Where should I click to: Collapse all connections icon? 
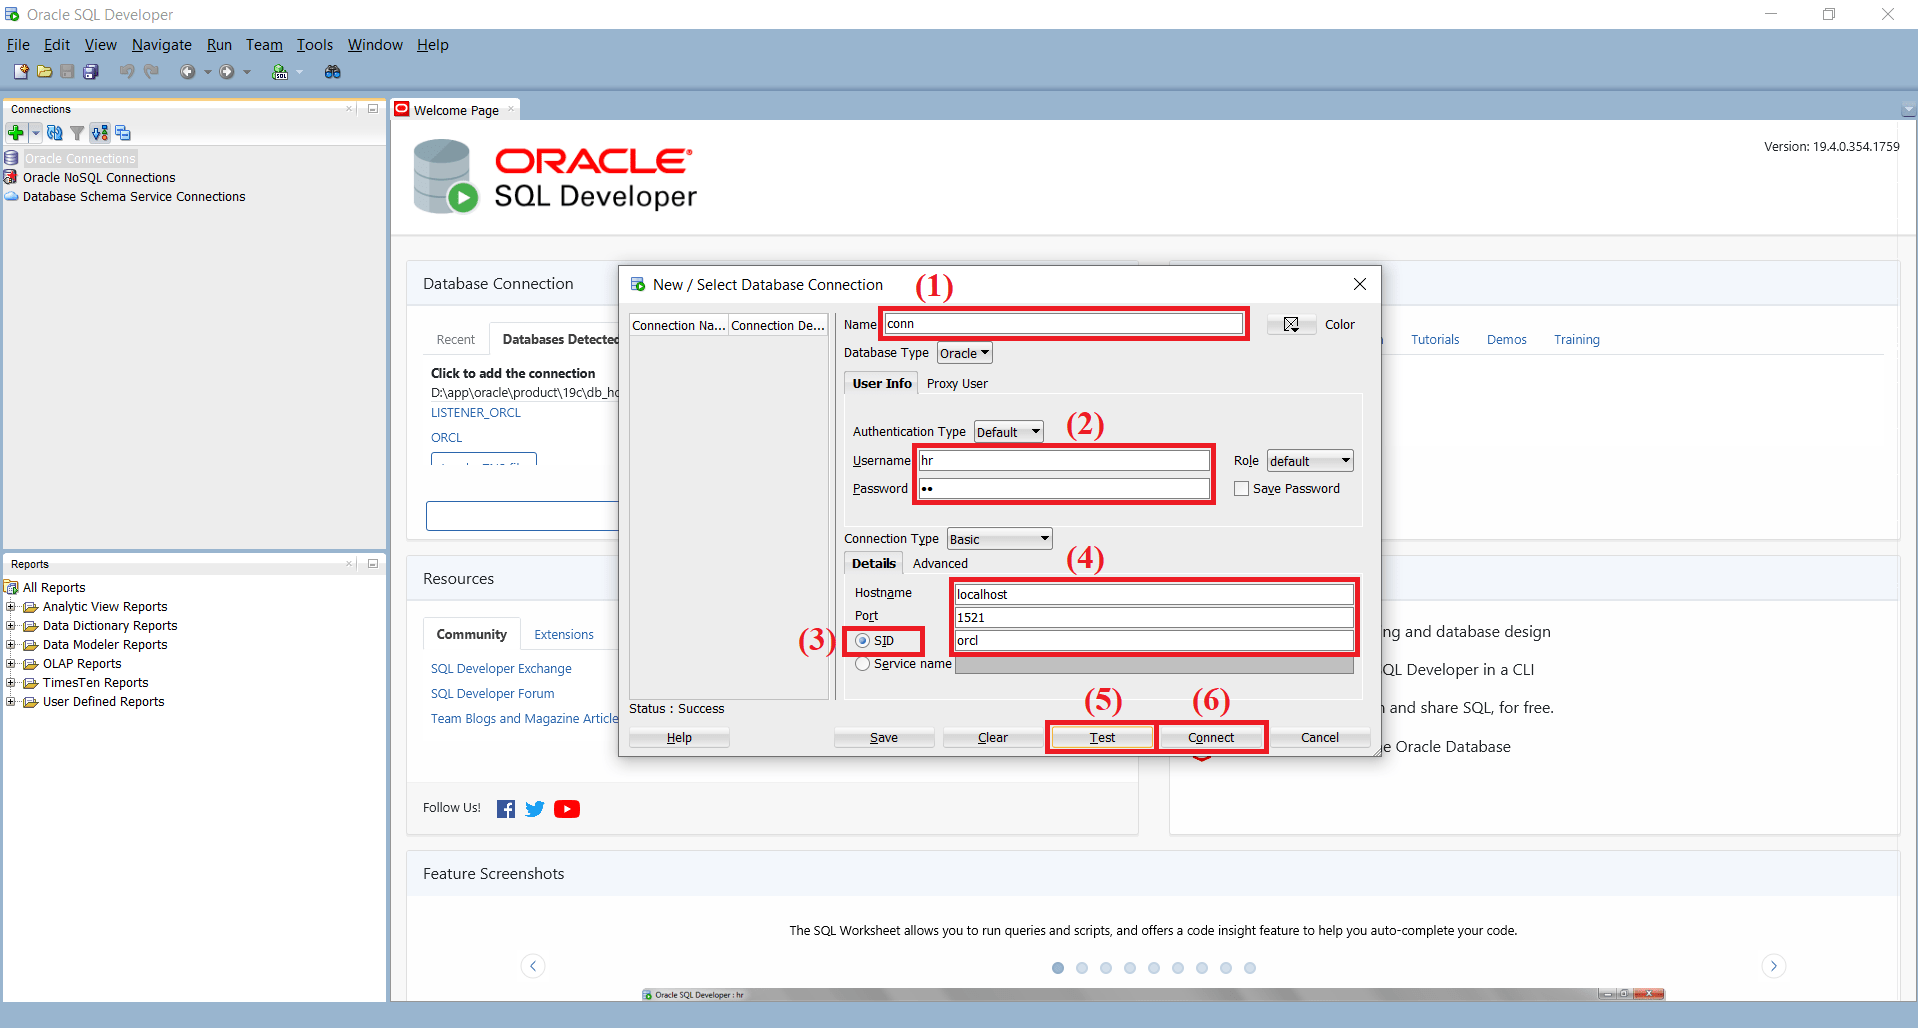tap(123, 133)
